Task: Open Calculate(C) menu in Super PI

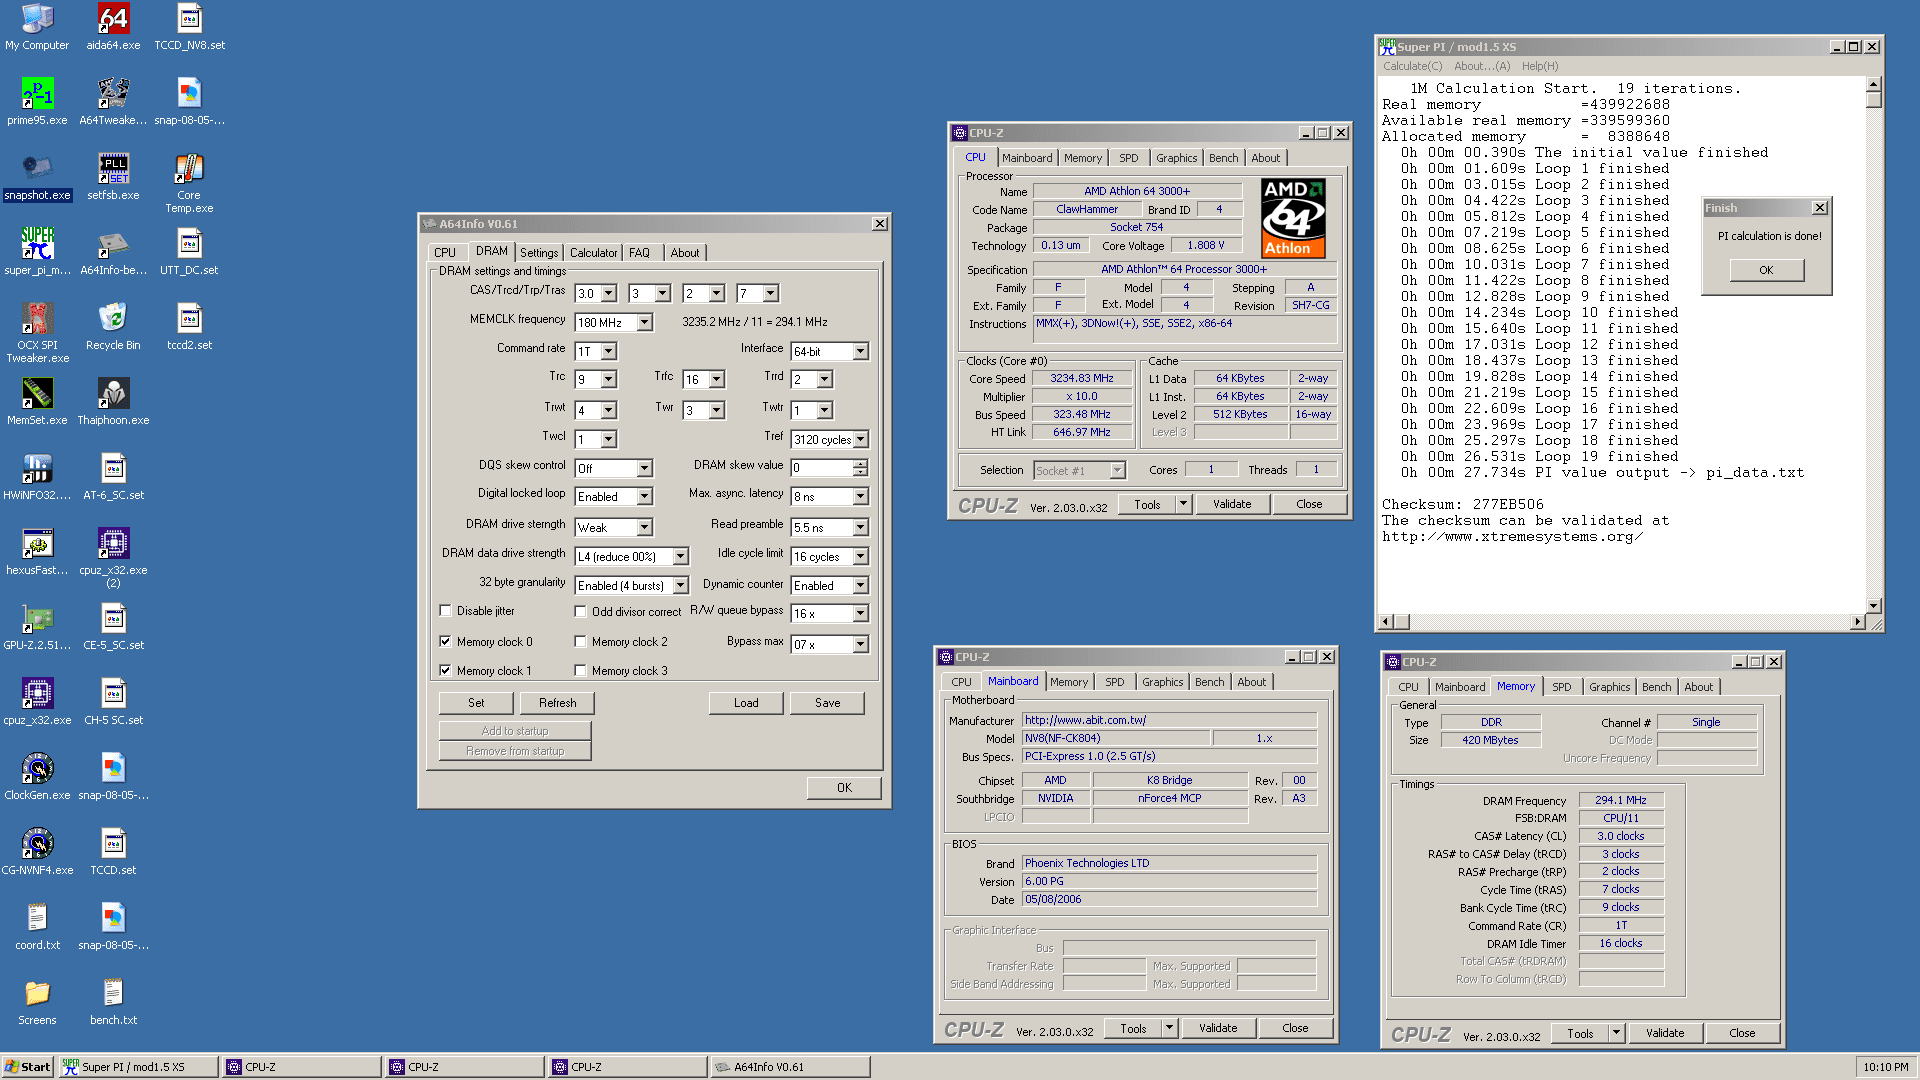Action: (1412, 66)
